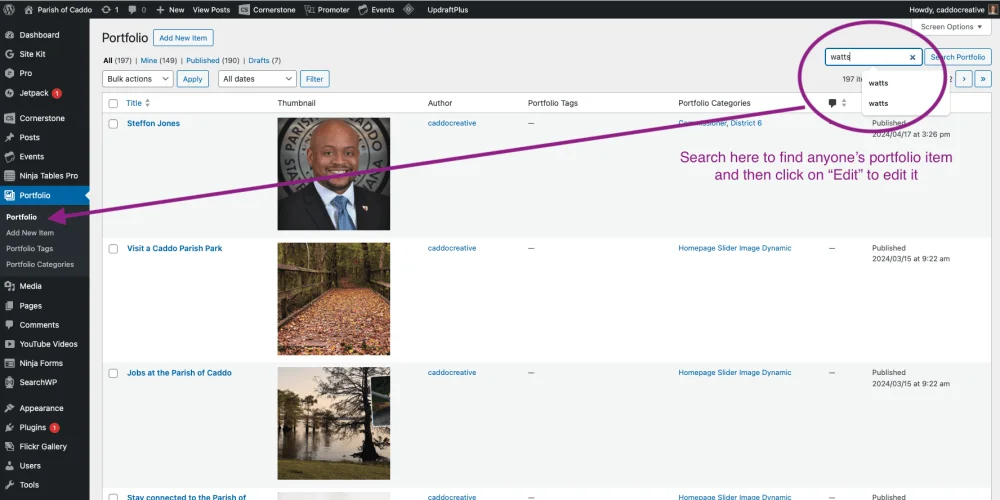
Task: Expand the Screen Options panel
Action: [x=950, y=27]
